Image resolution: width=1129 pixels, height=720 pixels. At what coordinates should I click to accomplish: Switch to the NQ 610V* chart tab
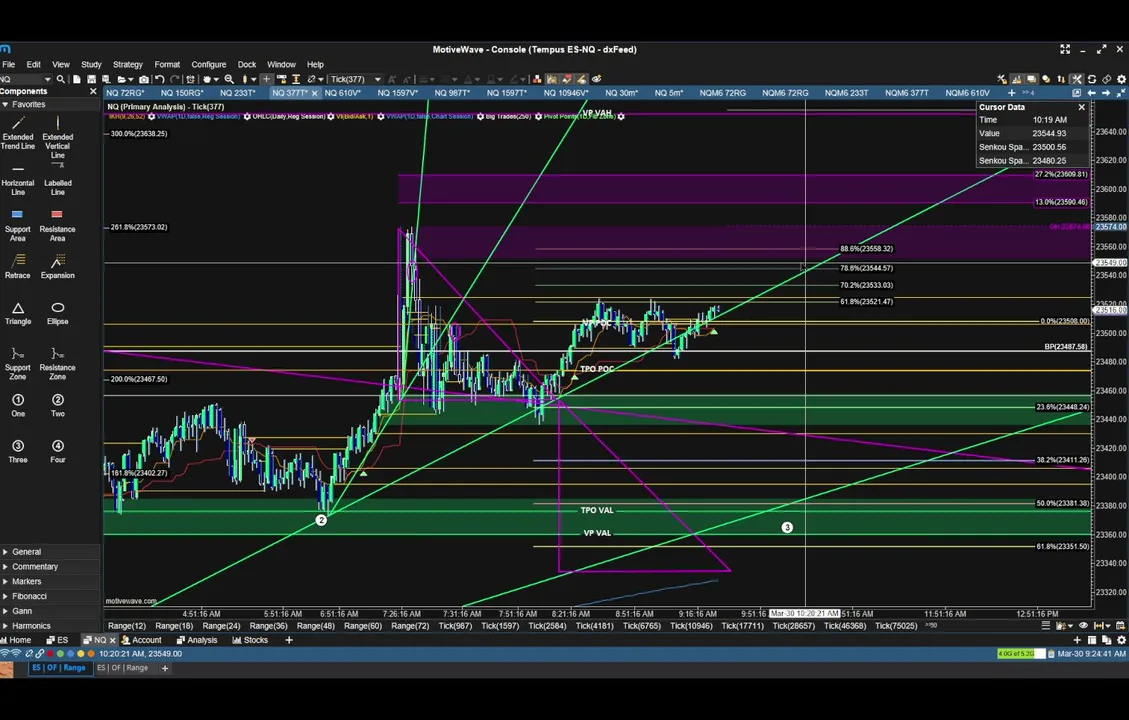click(343, 93)
